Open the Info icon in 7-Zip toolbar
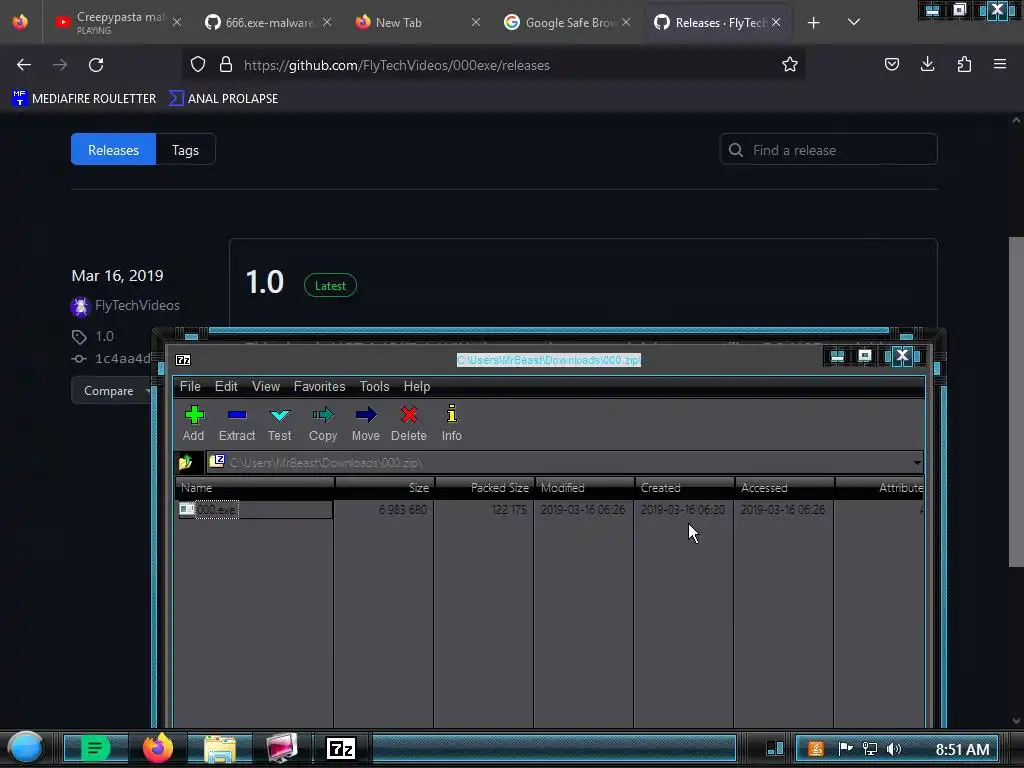The width and height of the screenshot is (1024, 768). 451,423
